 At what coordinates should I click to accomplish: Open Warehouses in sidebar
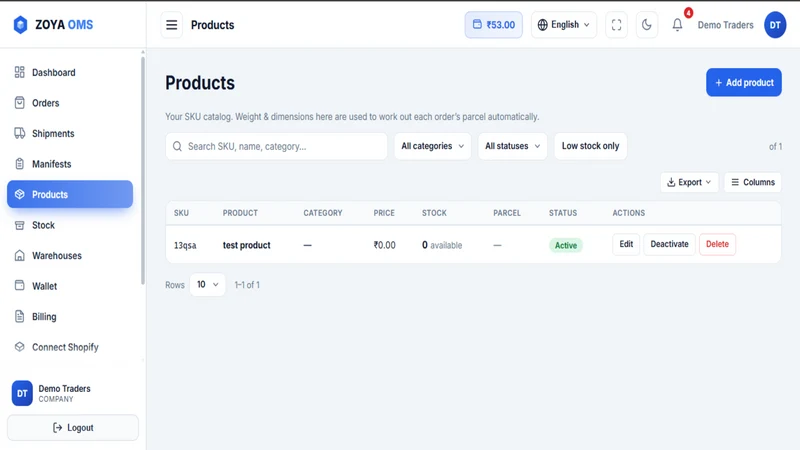70,256
